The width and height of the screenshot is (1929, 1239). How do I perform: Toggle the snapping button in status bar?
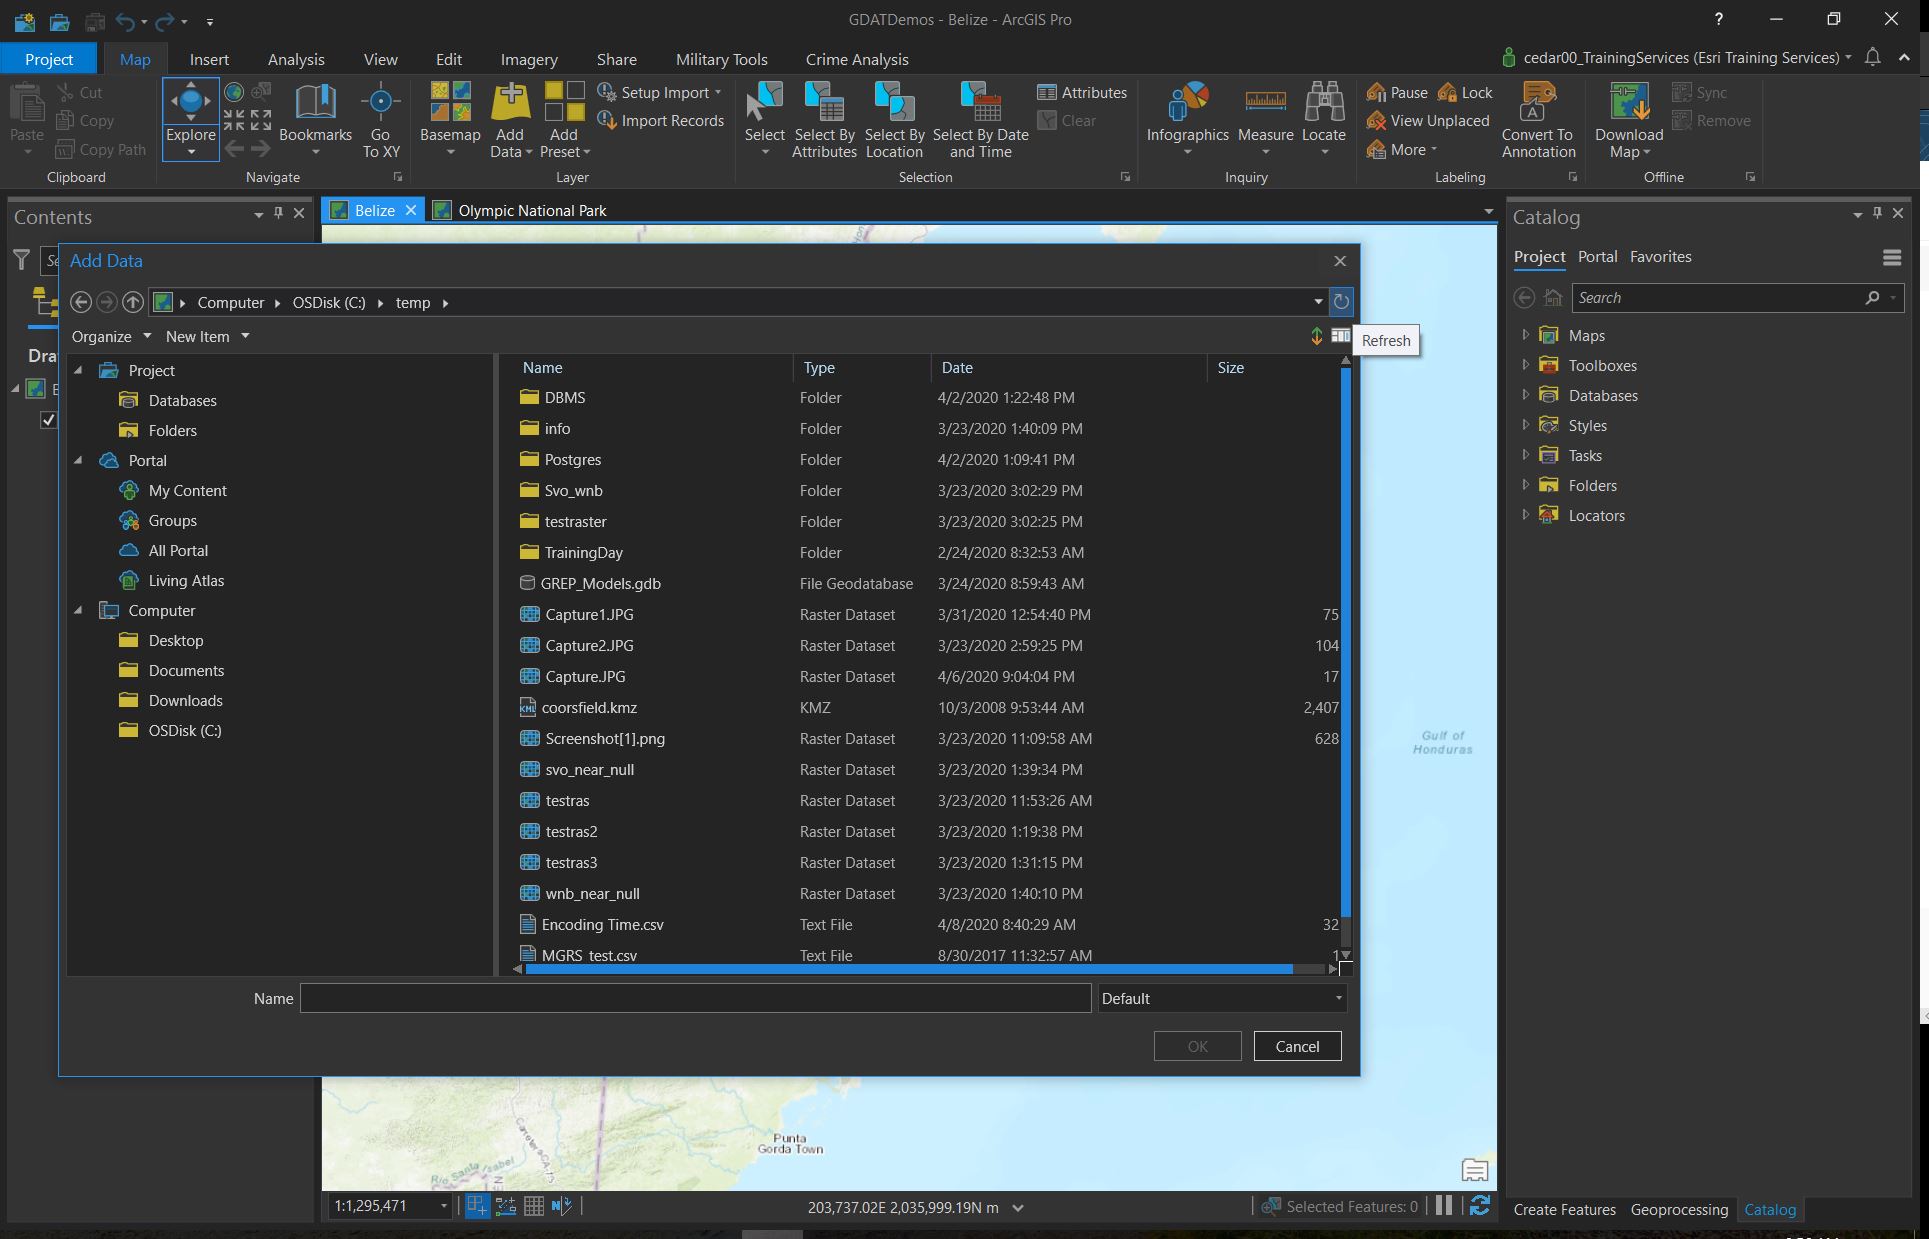477,1206
